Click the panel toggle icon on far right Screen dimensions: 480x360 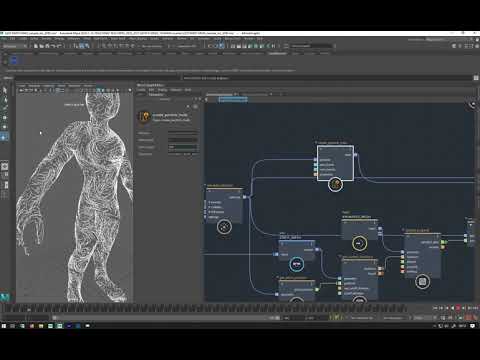click(476, 78)
